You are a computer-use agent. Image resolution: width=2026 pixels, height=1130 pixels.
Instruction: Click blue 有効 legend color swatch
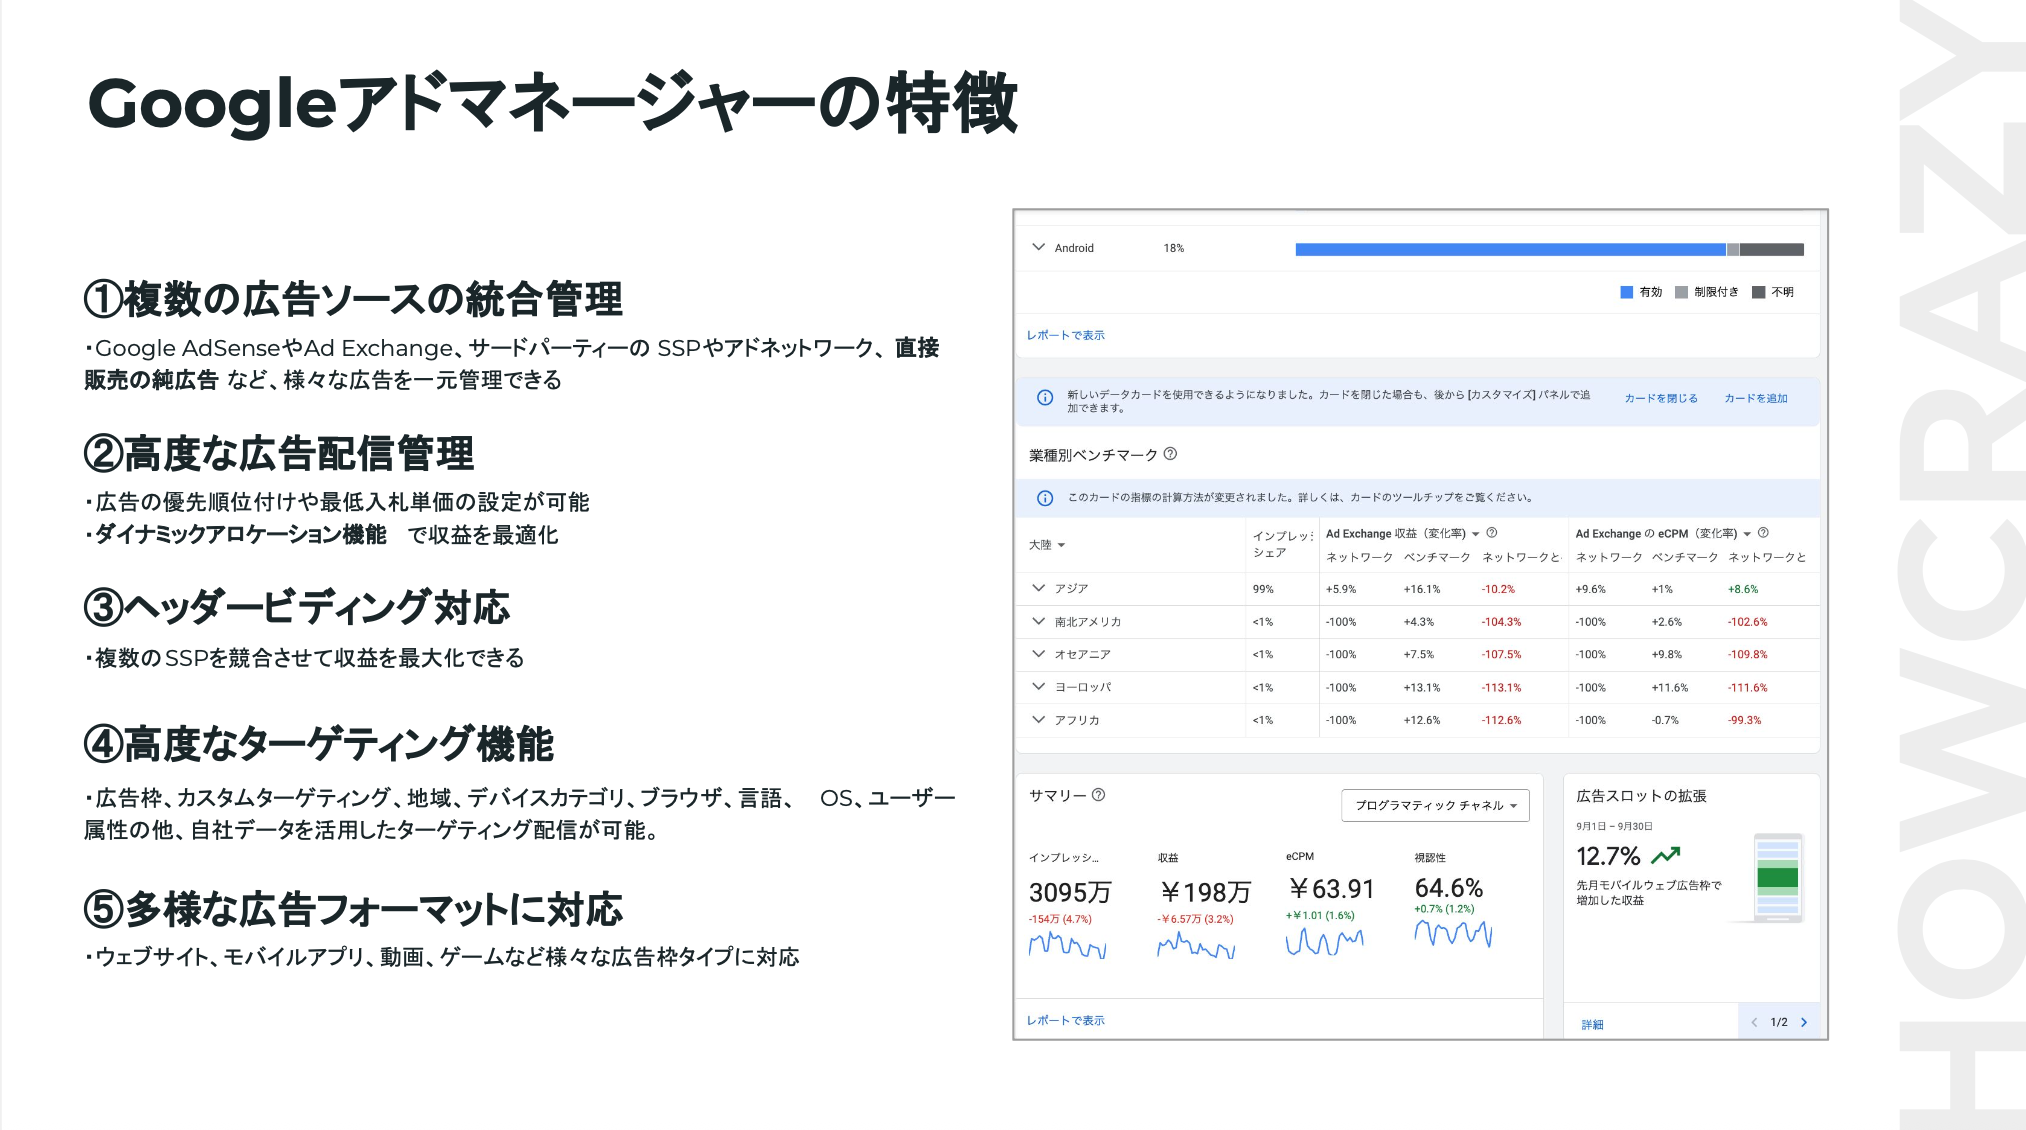coord(1626,292)
